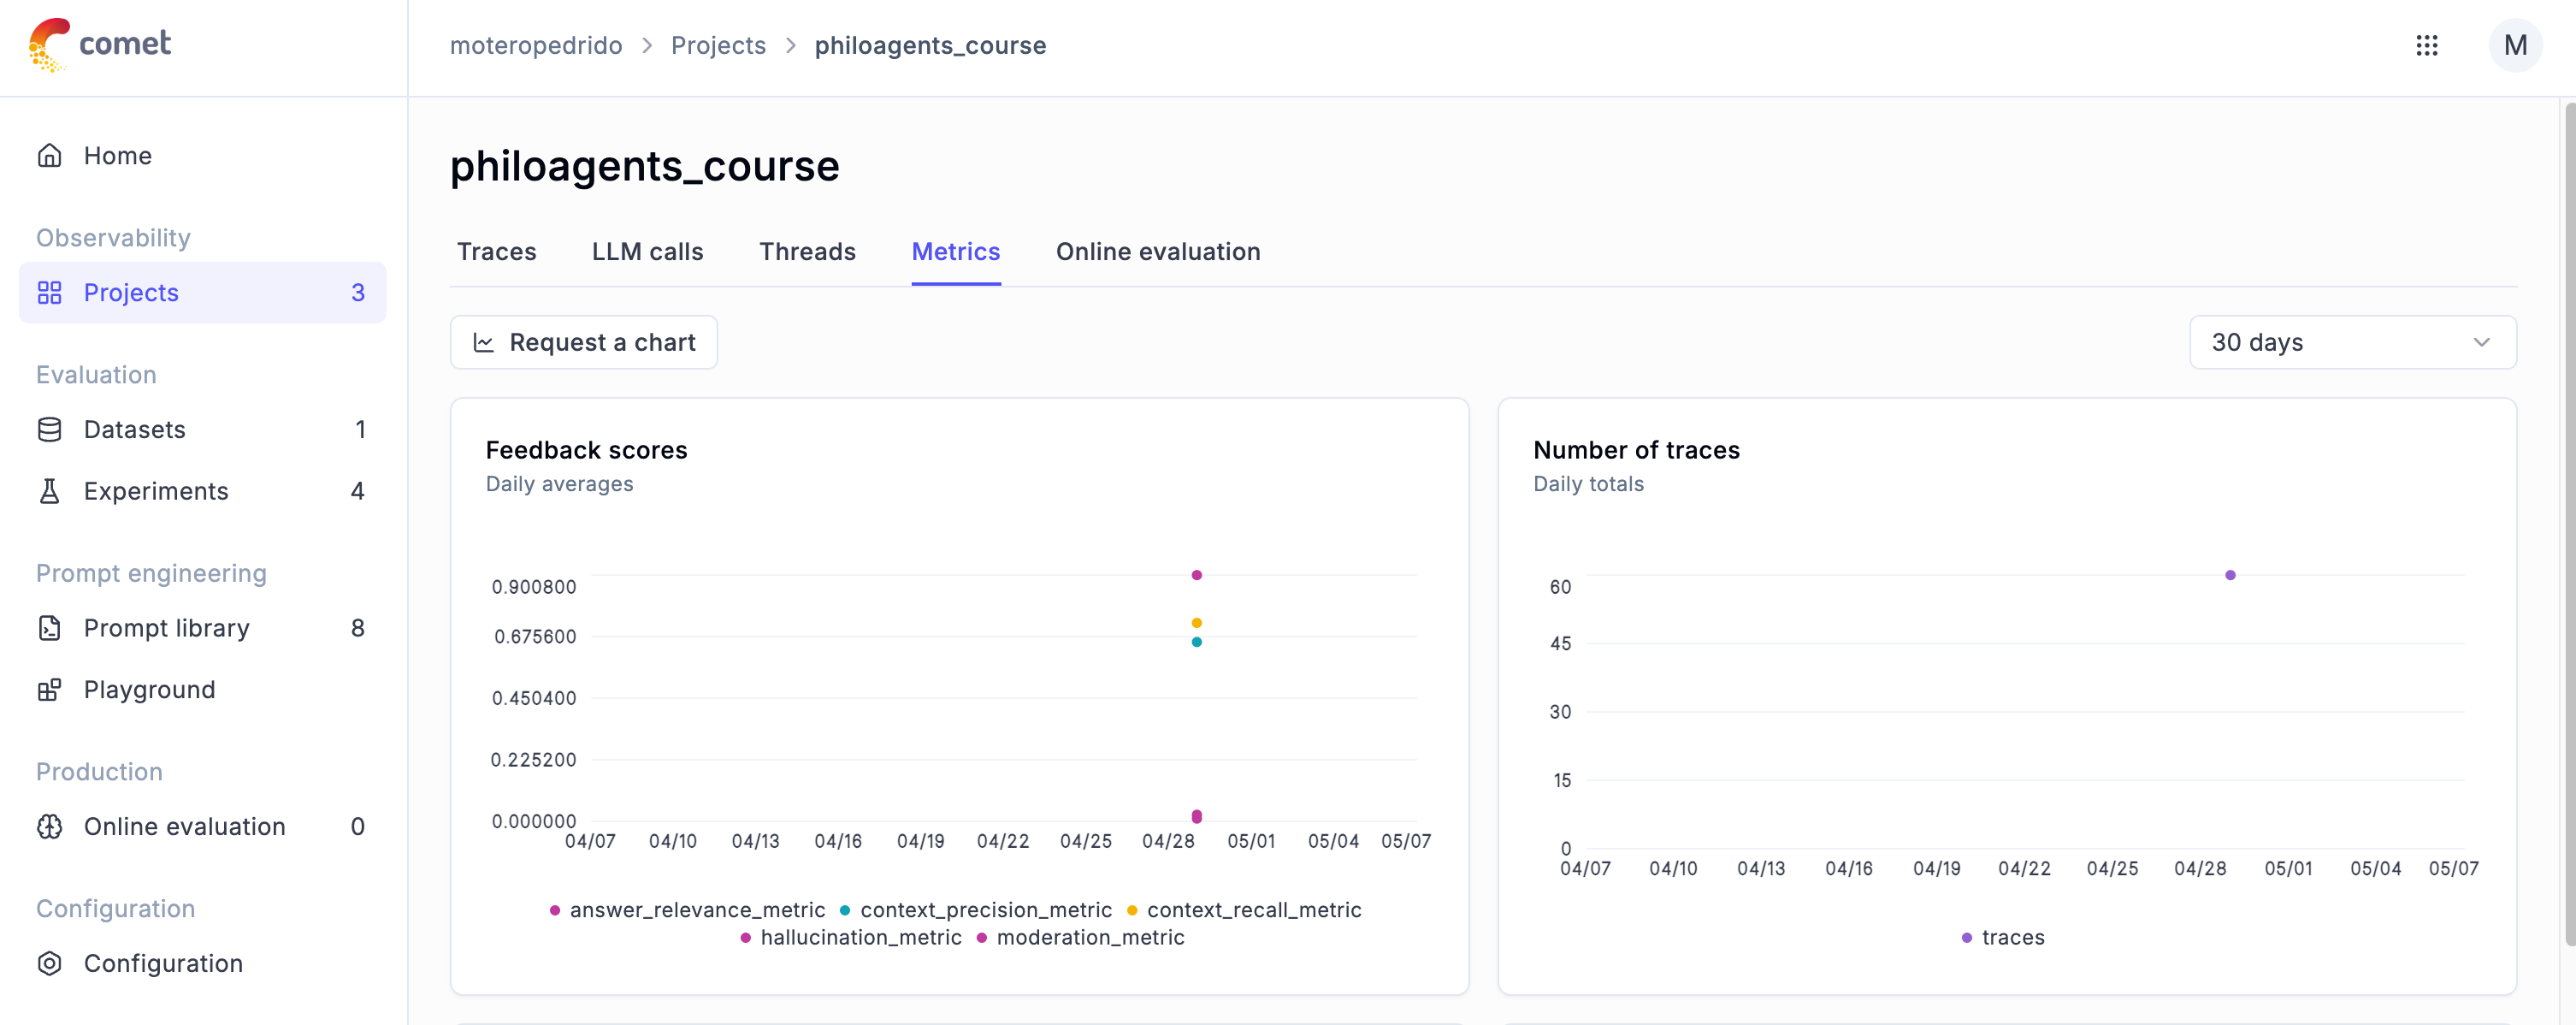Go to Projects breadcrumb link
The image size is (2576, 1025).
point(717,46)
